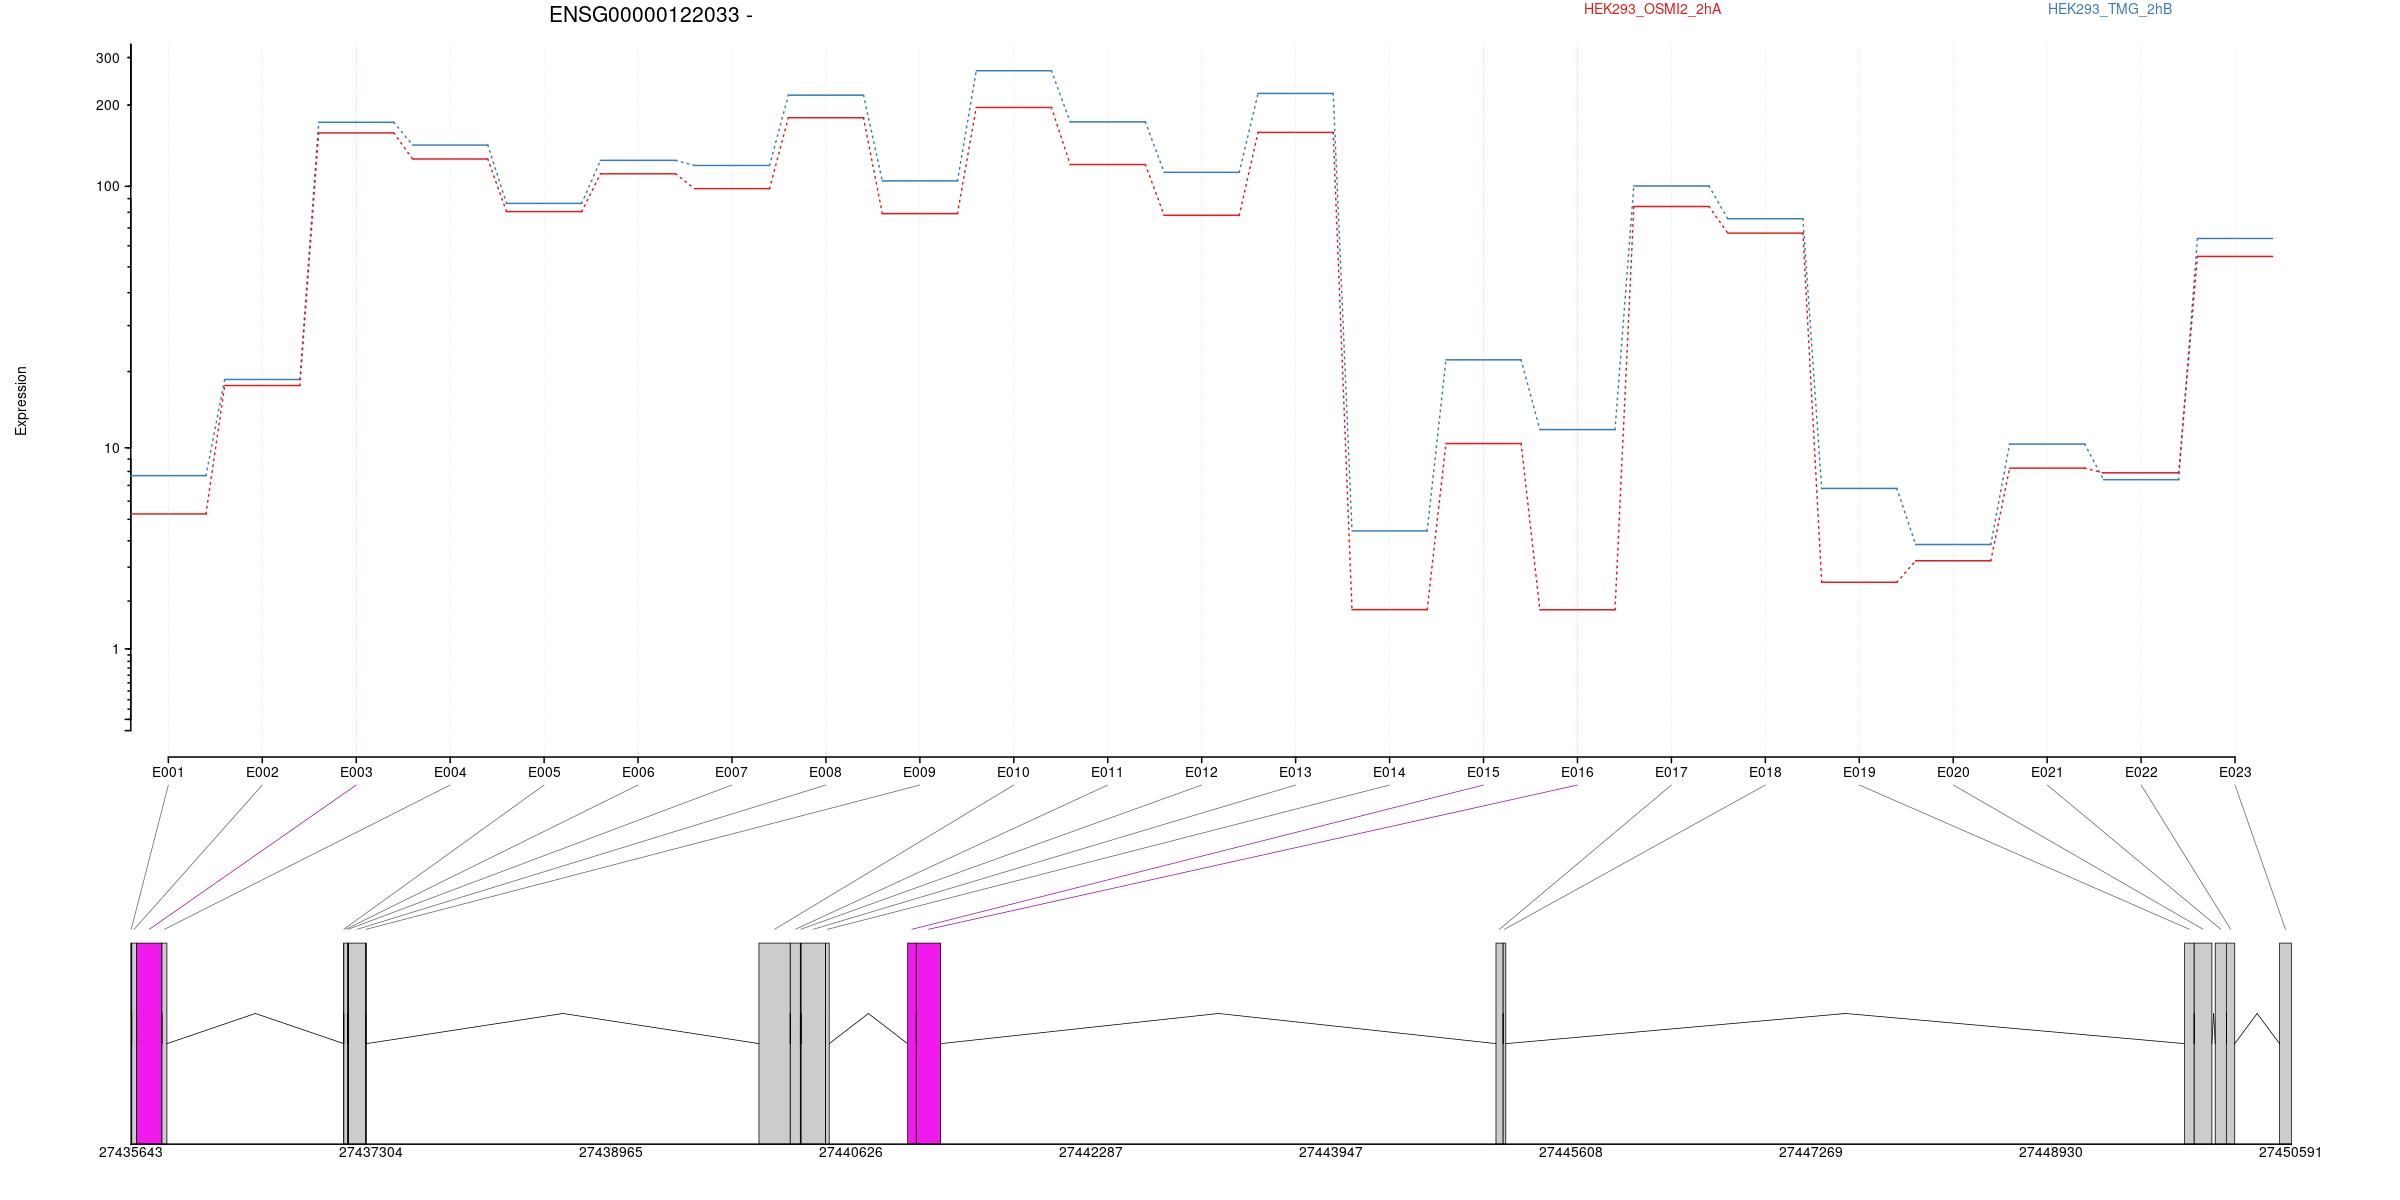Click the E019 exon label
This screenshot has width=2400, height=1200.
coord(1859,772)
